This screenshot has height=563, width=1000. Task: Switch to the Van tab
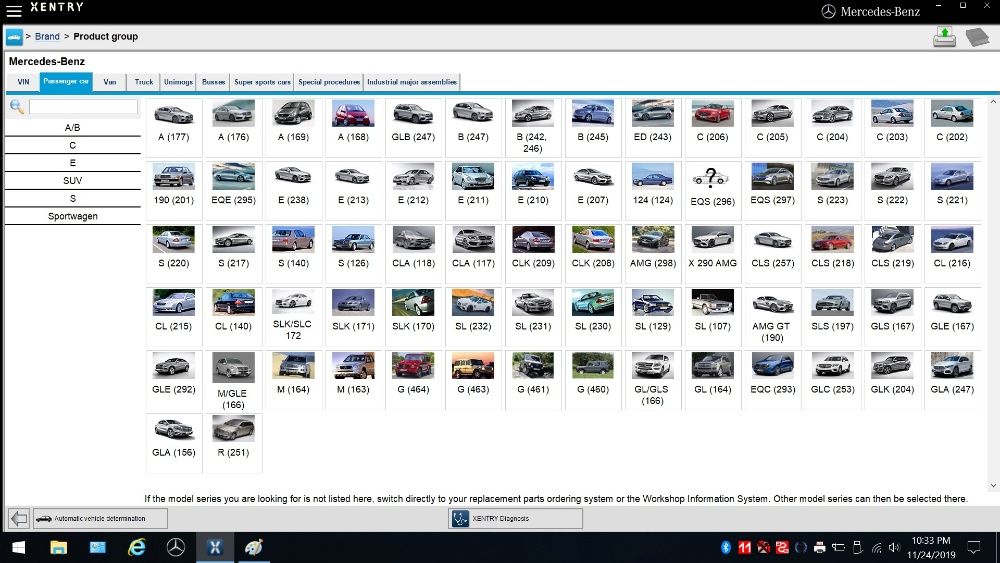[109, 82]
